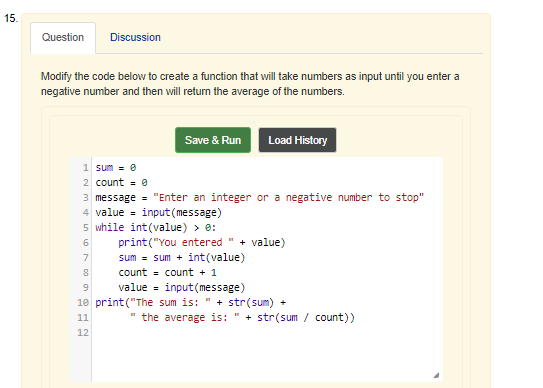Click line 9 indented 'value = input(message)'

(x=181, y=288)
